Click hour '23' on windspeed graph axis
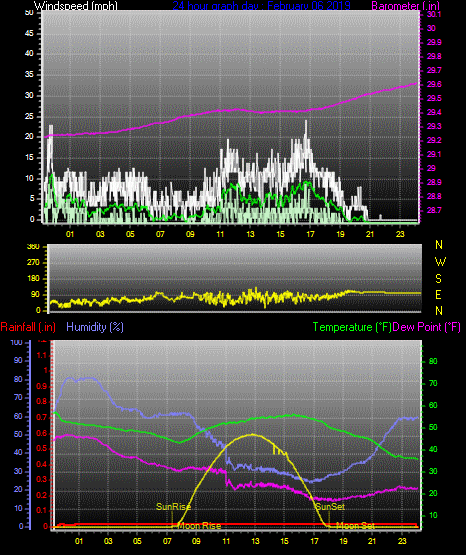This screenshot has height=555, width=466. click(400, 234)
